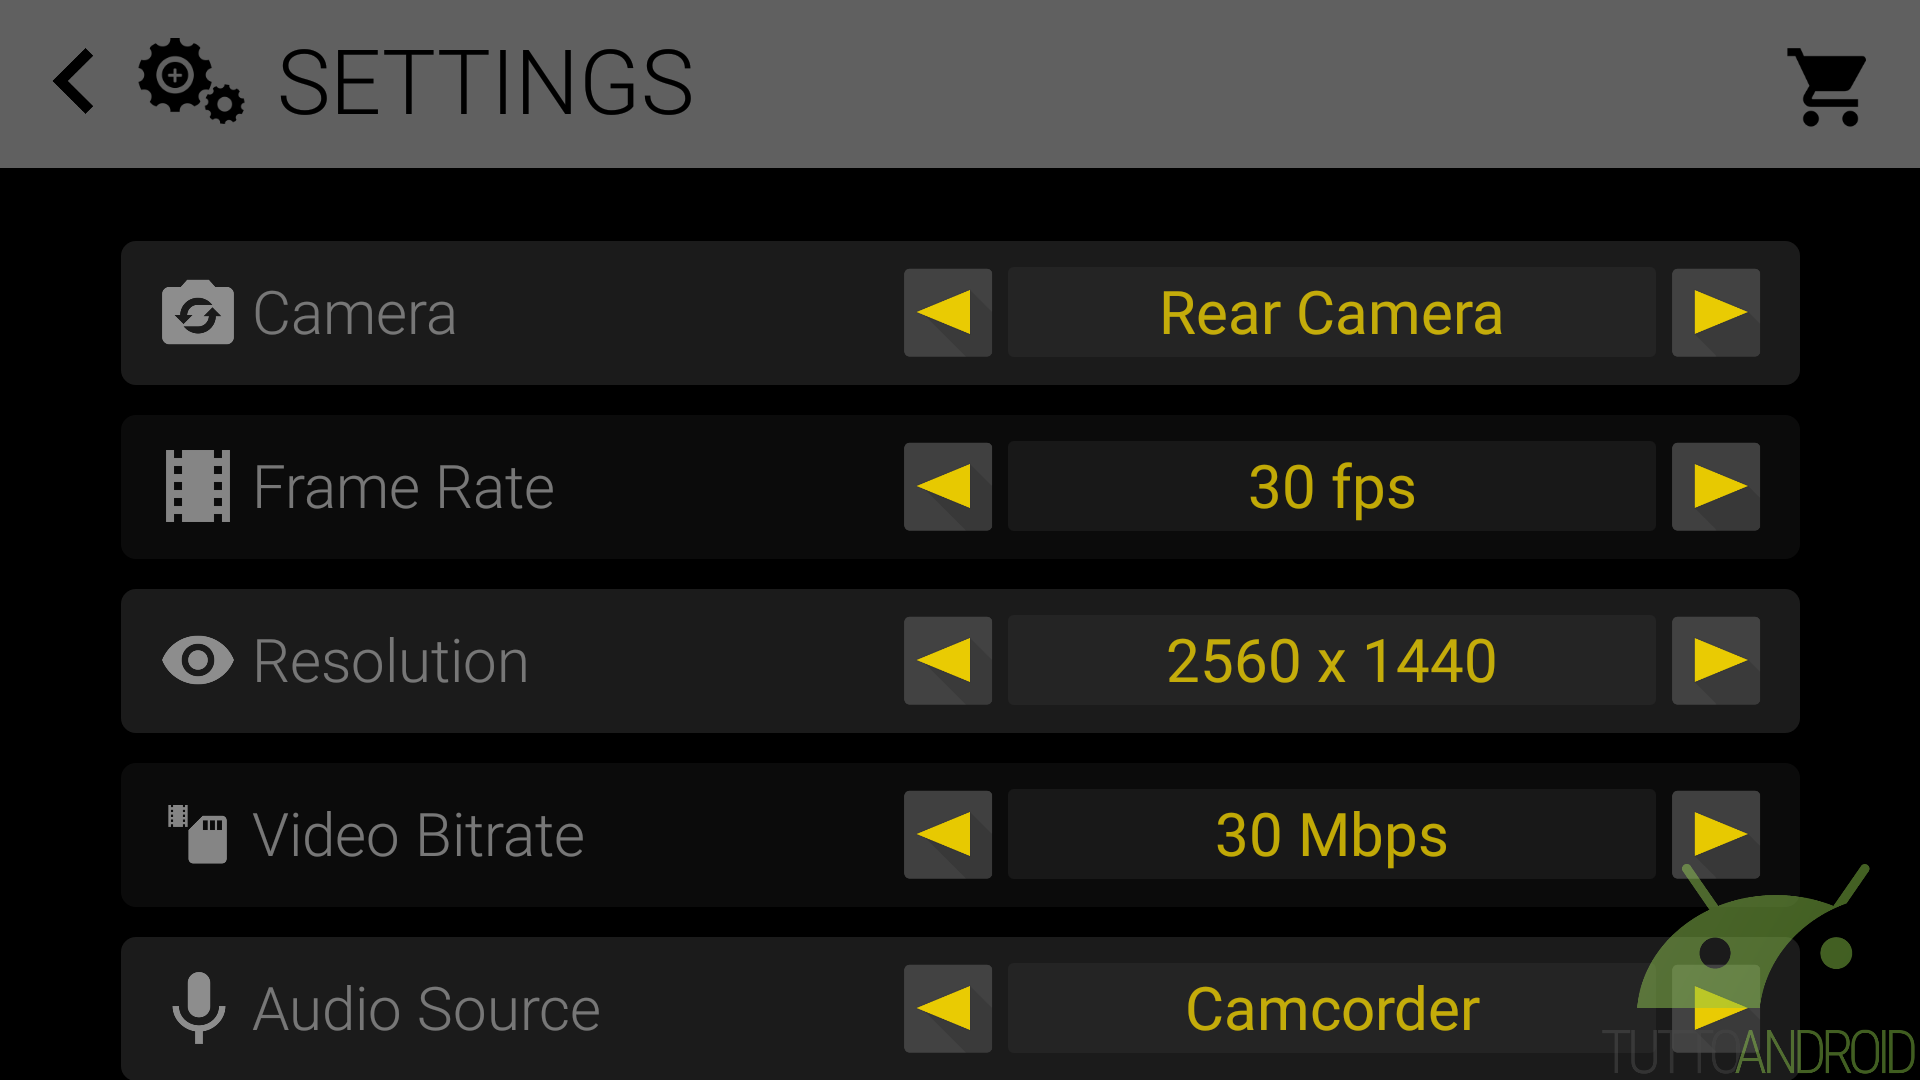Viewport: 1920px width, 1080px height.
Task: Reduce Video Bitrate with left arrow
Action: coord(948,834)
